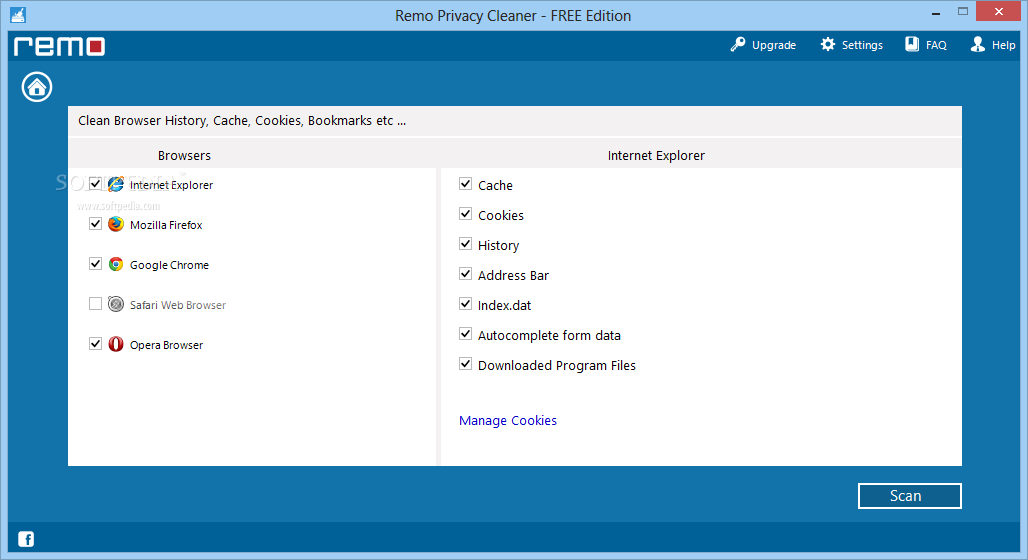Screen dimensions: 1028x560
Task: Maximize the Remo Privacy Cleaner window
Action: tap(962, 11)
